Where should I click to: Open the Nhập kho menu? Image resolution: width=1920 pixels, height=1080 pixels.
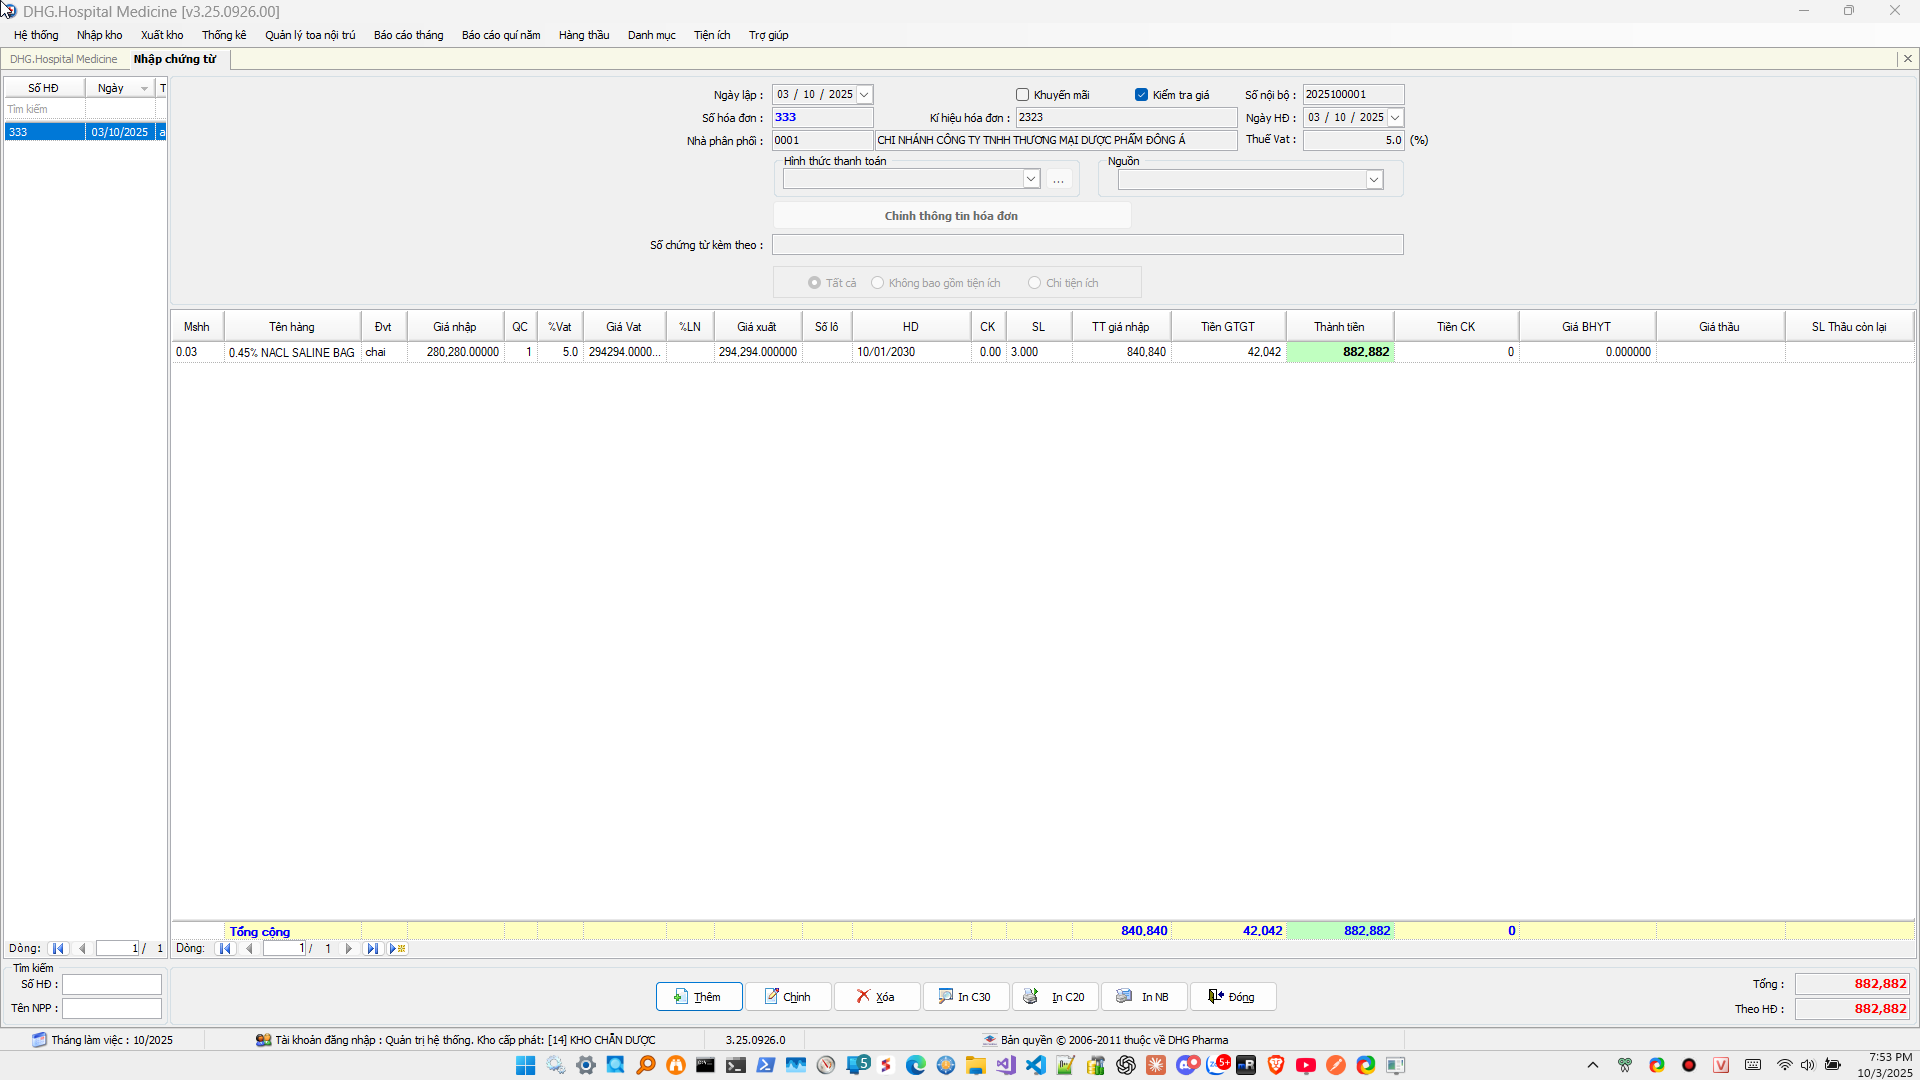[x=99, y=35]
